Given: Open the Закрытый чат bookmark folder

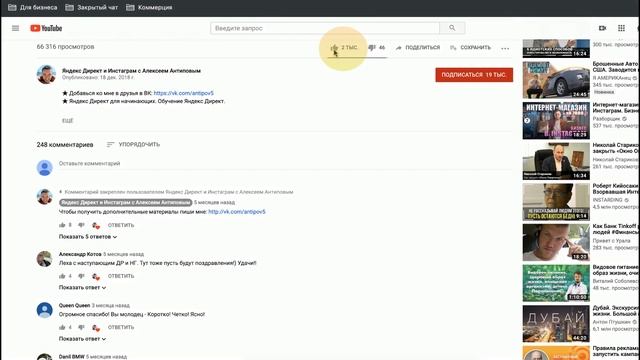Looking at the screenshot, I should (91, 7).
